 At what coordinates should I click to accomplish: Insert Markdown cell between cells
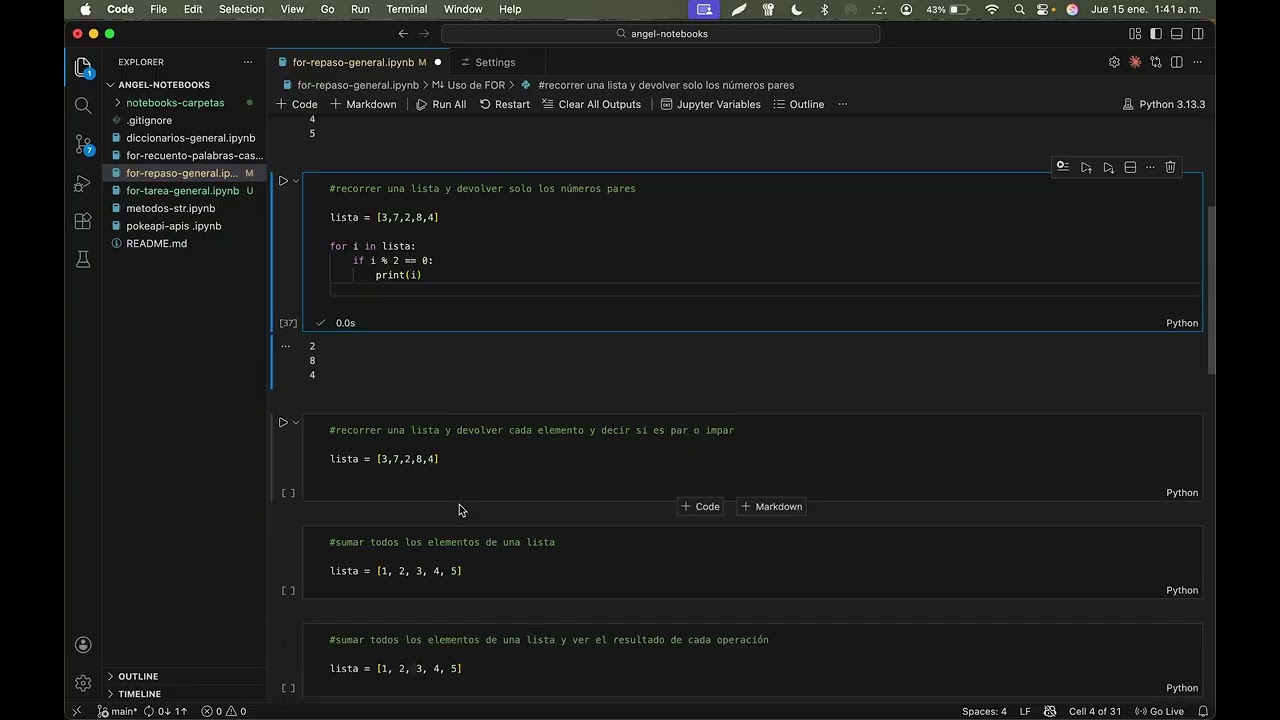771,507
